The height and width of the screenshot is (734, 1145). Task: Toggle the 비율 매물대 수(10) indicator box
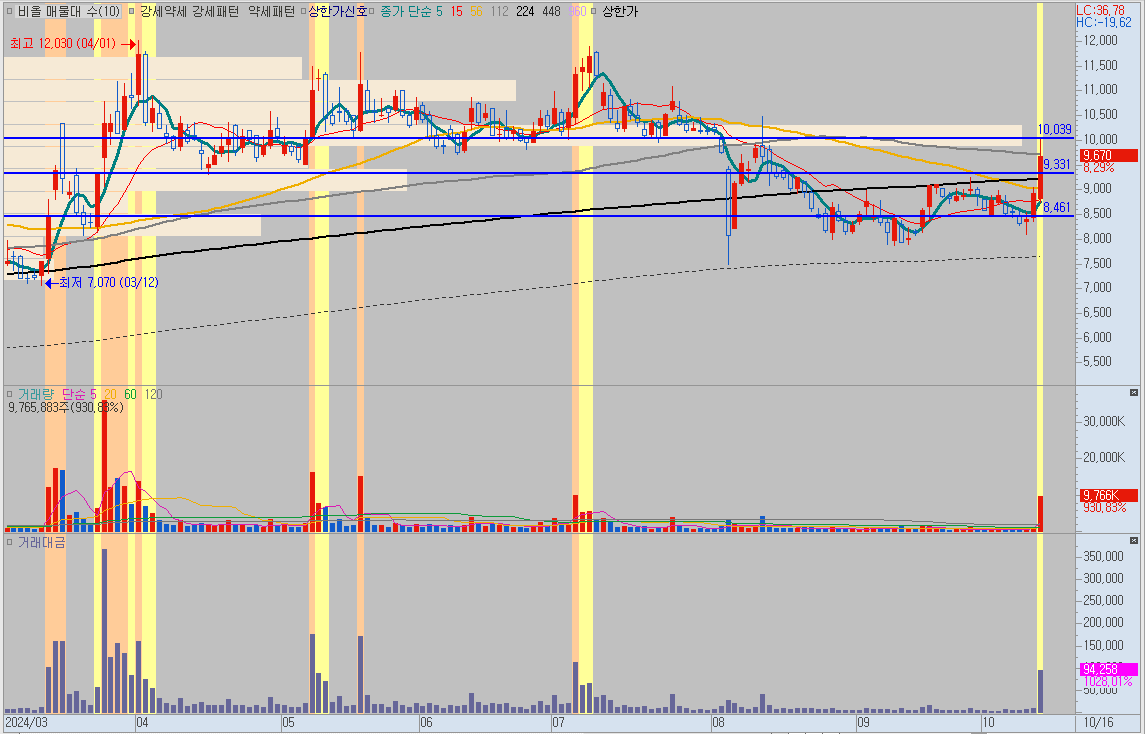(x=9, y=12)
